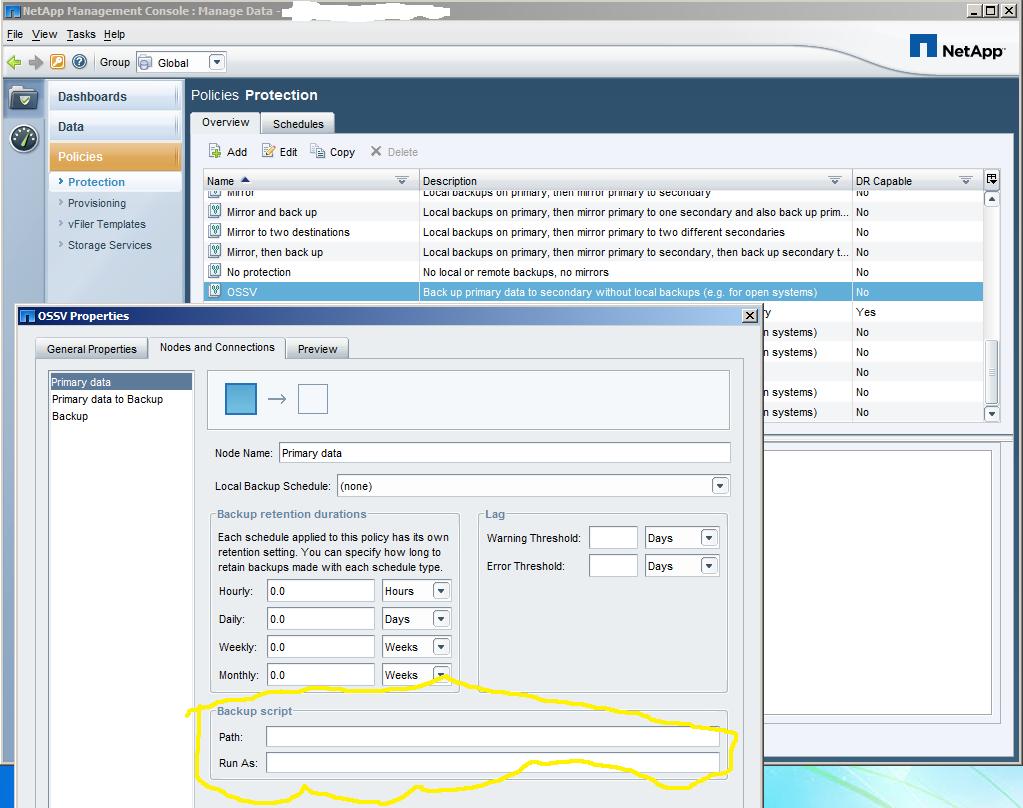Click Edit policy toolbar button
1023x808 pixels.
[279, 151]
